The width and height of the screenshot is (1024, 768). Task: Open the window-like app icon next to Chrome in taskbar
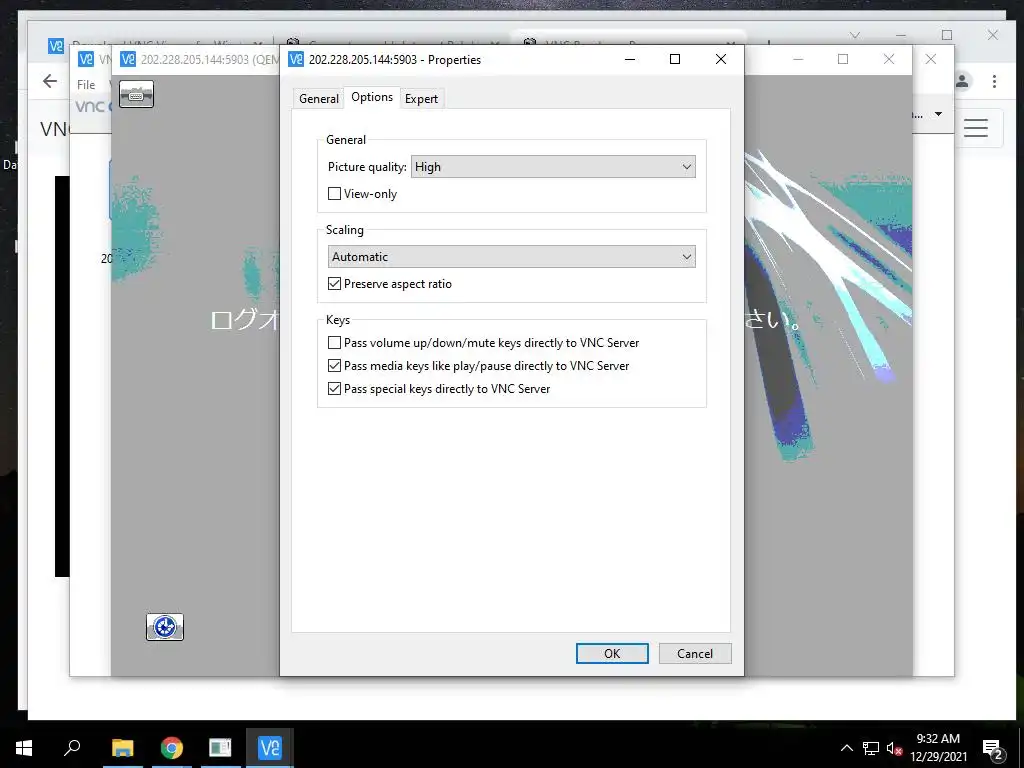220,748
